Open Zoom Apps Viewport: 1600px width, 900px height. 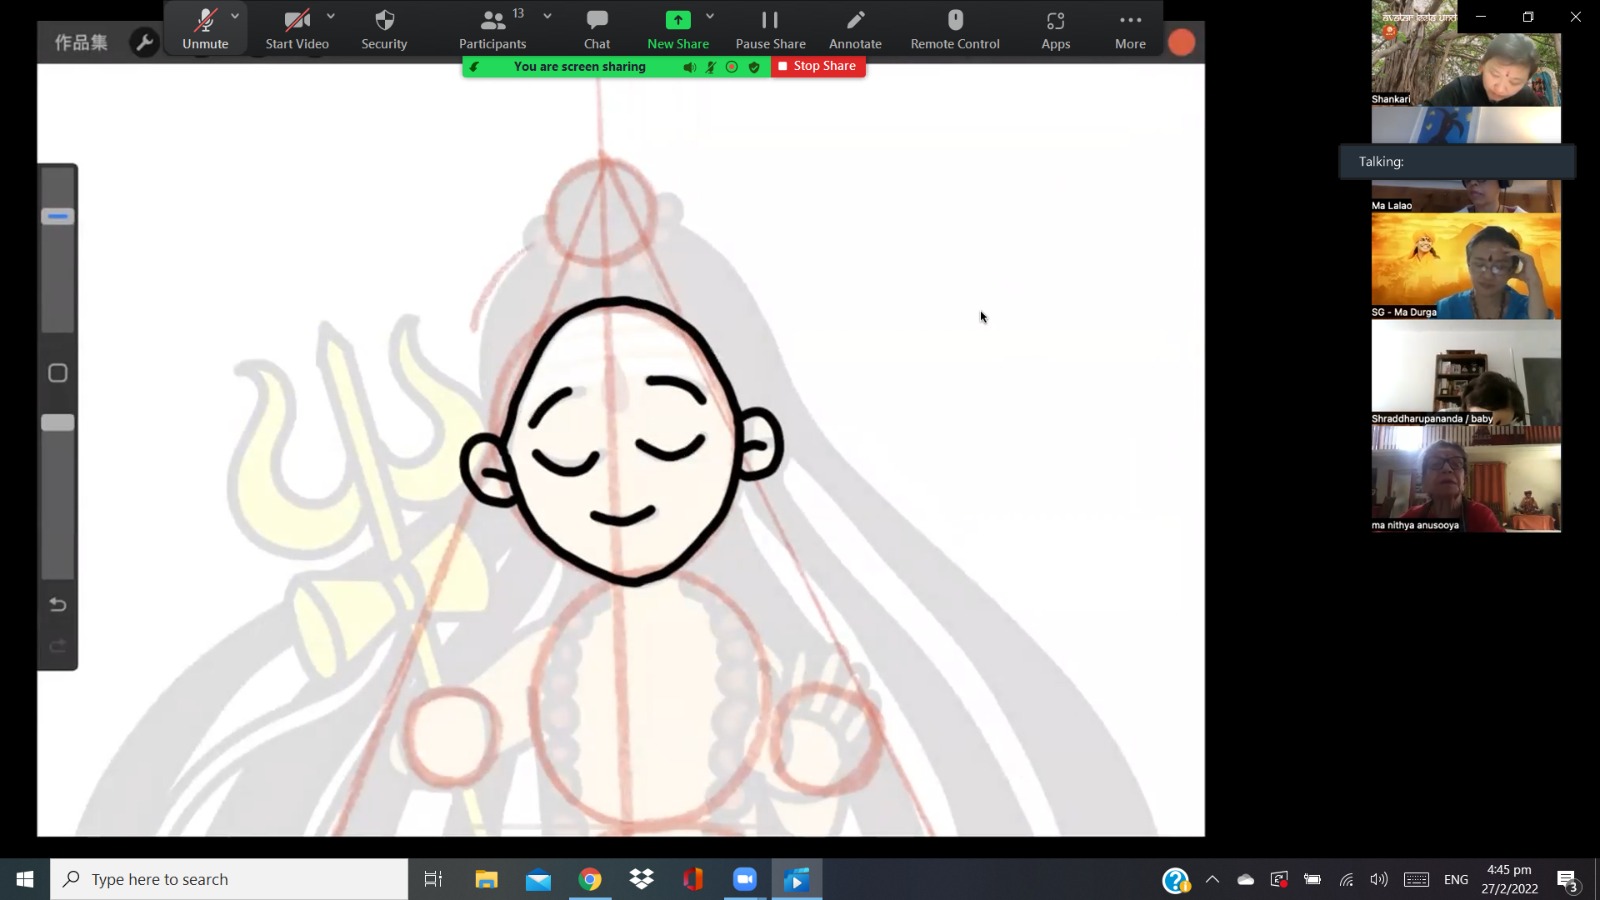pyautogui.click(x=1055, y=29)
